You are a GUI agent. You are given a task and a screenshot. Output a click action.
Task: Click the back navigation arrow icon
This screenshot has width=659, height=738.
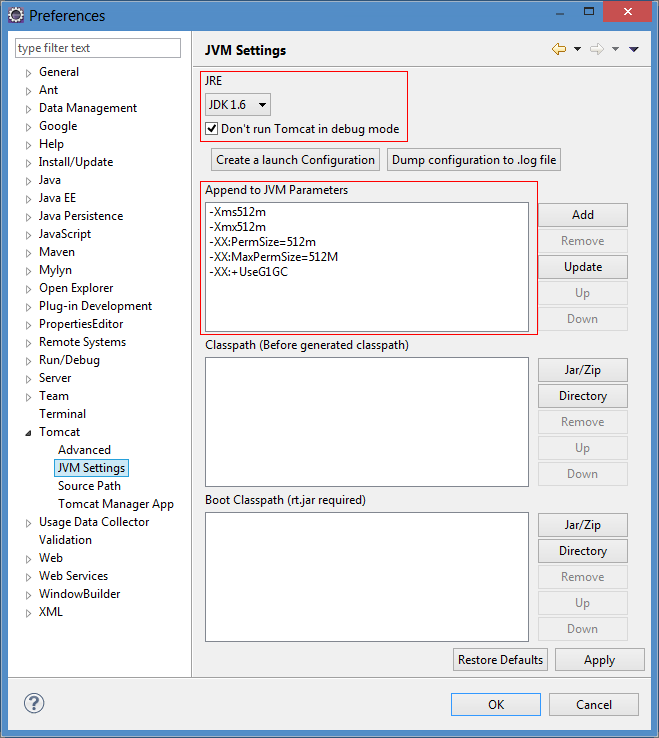[559, 49]
